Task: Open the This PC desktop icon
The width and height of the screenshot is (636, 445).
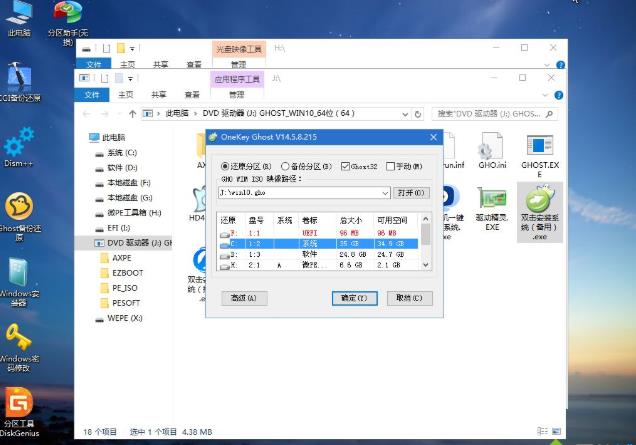Action: [19, 18]
